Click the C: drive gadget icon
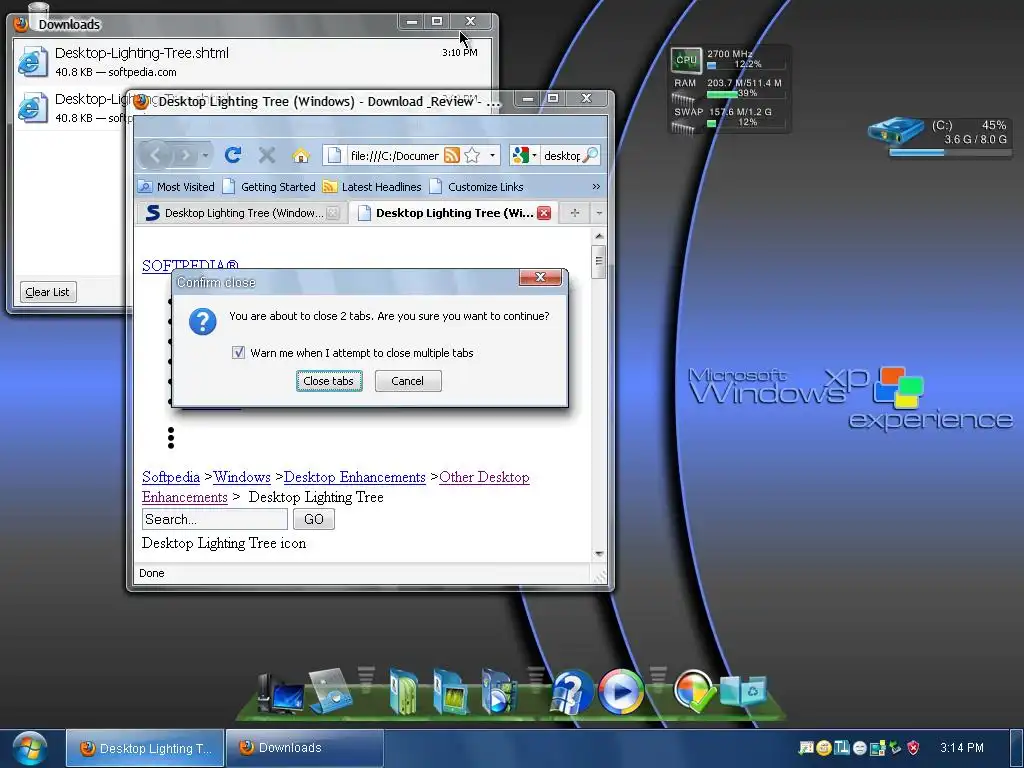Viewport: 1024px width, 768px height. 896,131
